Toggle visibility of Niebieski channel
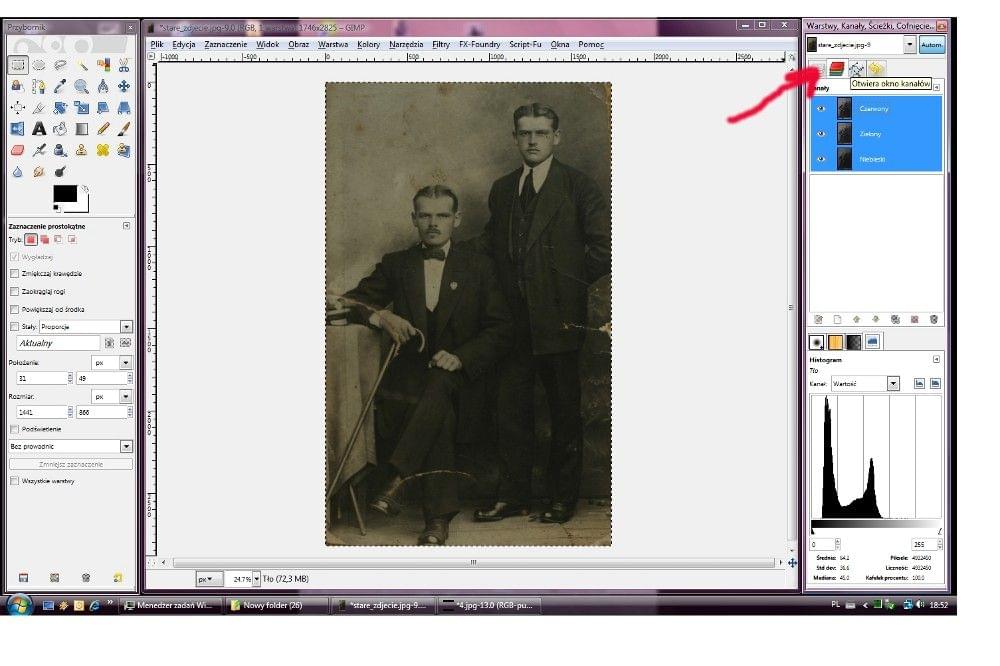Image resolution: width=1000 pixels, height=666 pixels. point(821,159)
